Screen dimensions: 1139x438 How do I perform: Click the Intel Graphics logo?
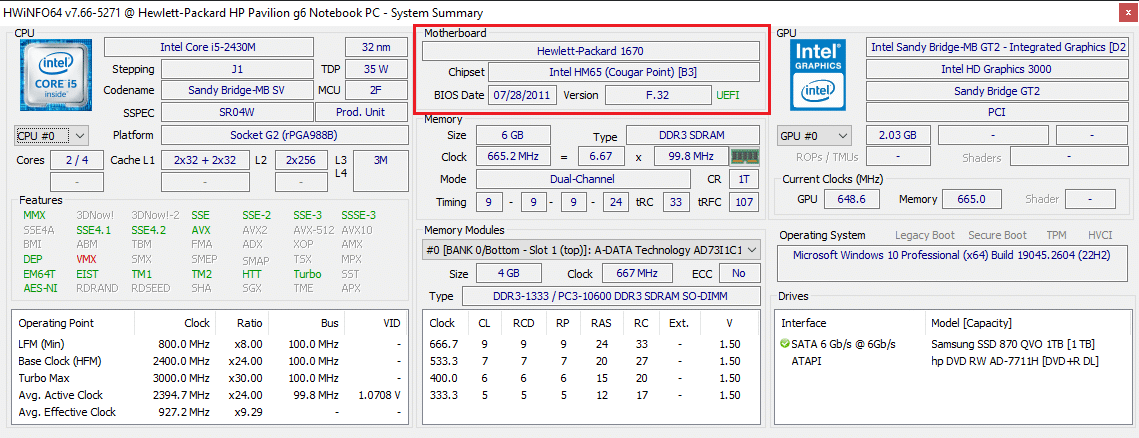[x=818, y=76]
